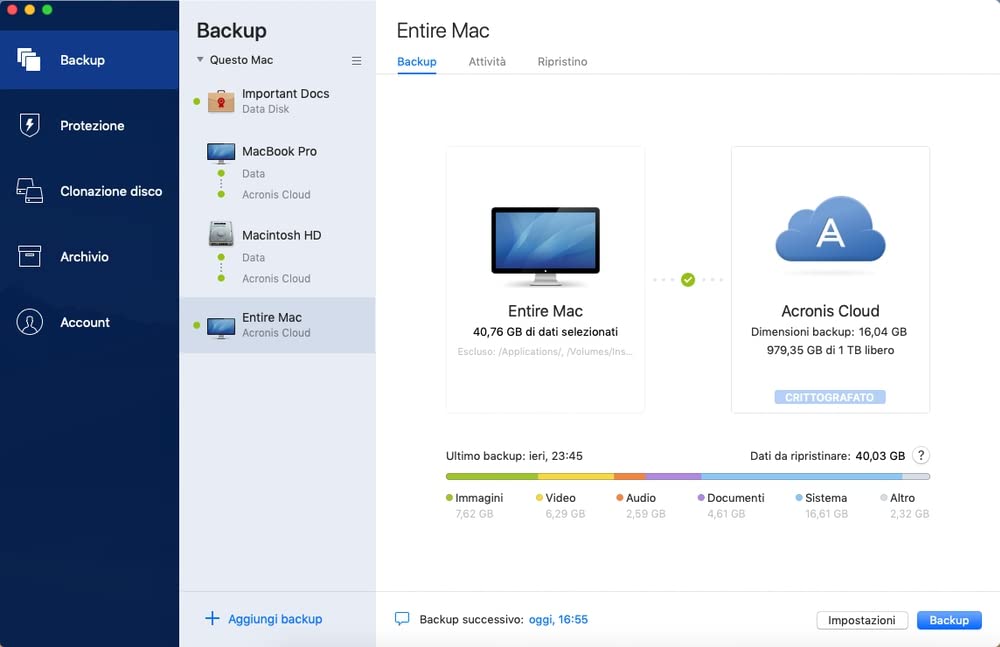Click the CRITTOGRAFATO badge
Viewport: 1000px width, 647px height.
pyautogui.click(x=830, y=398)
